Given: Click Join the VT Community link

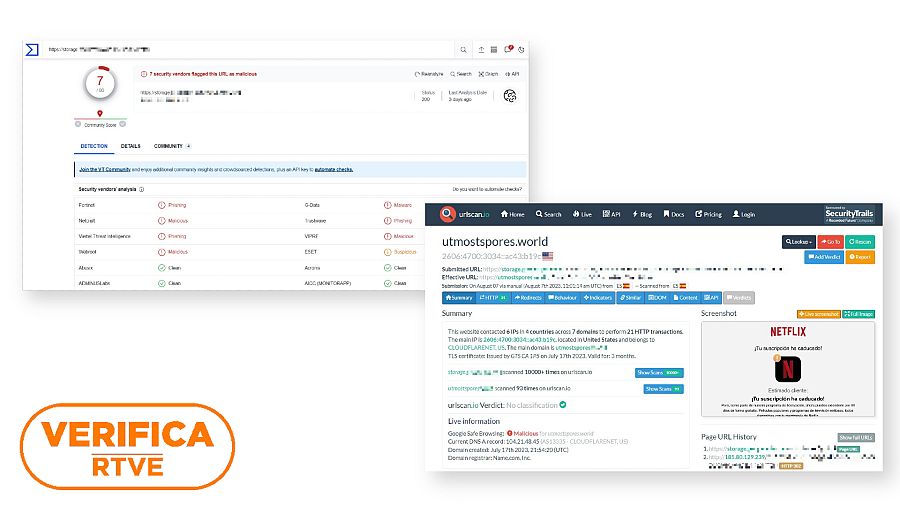Looking at the screenshot, I should click(105, 169).
